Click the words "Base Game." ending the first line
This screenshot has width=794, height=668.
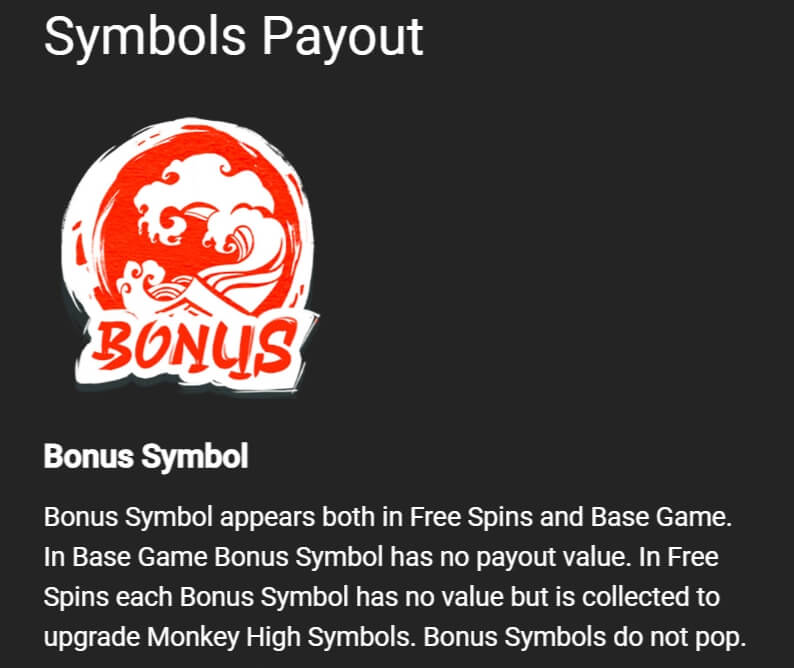coord(661,518)
